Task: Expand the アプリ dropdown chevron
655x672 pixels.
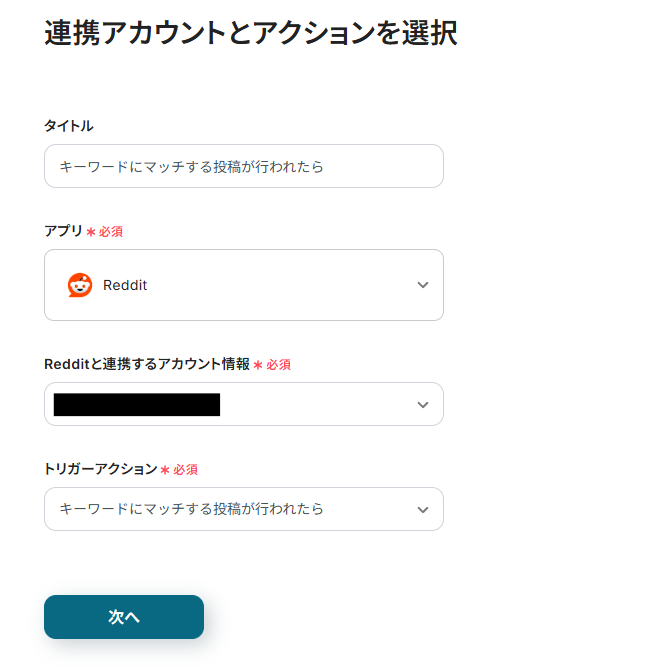Action: pos(423,285)
